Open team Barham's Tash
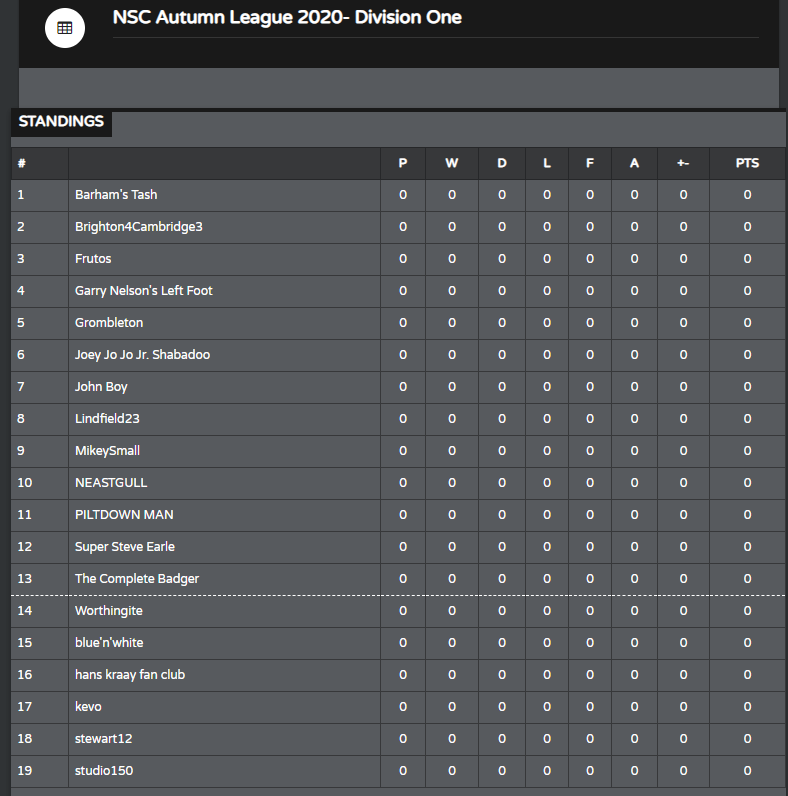This screenshot has height=796, width=788. click(x=116, y=195)
